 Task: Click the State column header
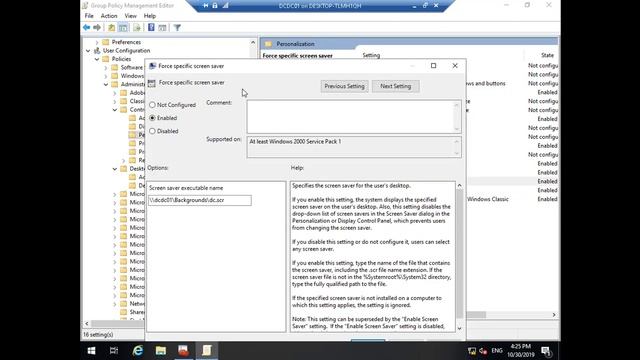click(x=547, y=55)
